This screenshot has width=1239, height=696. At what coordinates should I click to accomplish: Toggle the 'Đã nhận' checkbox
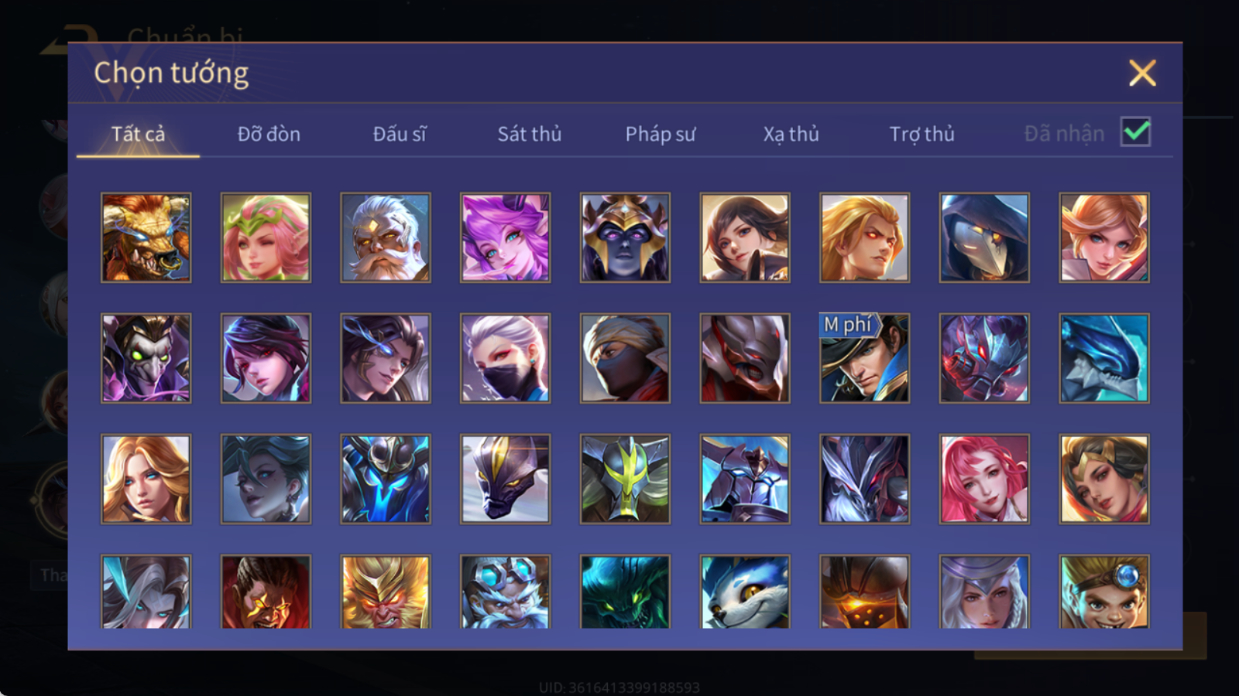coord(1135,132)
